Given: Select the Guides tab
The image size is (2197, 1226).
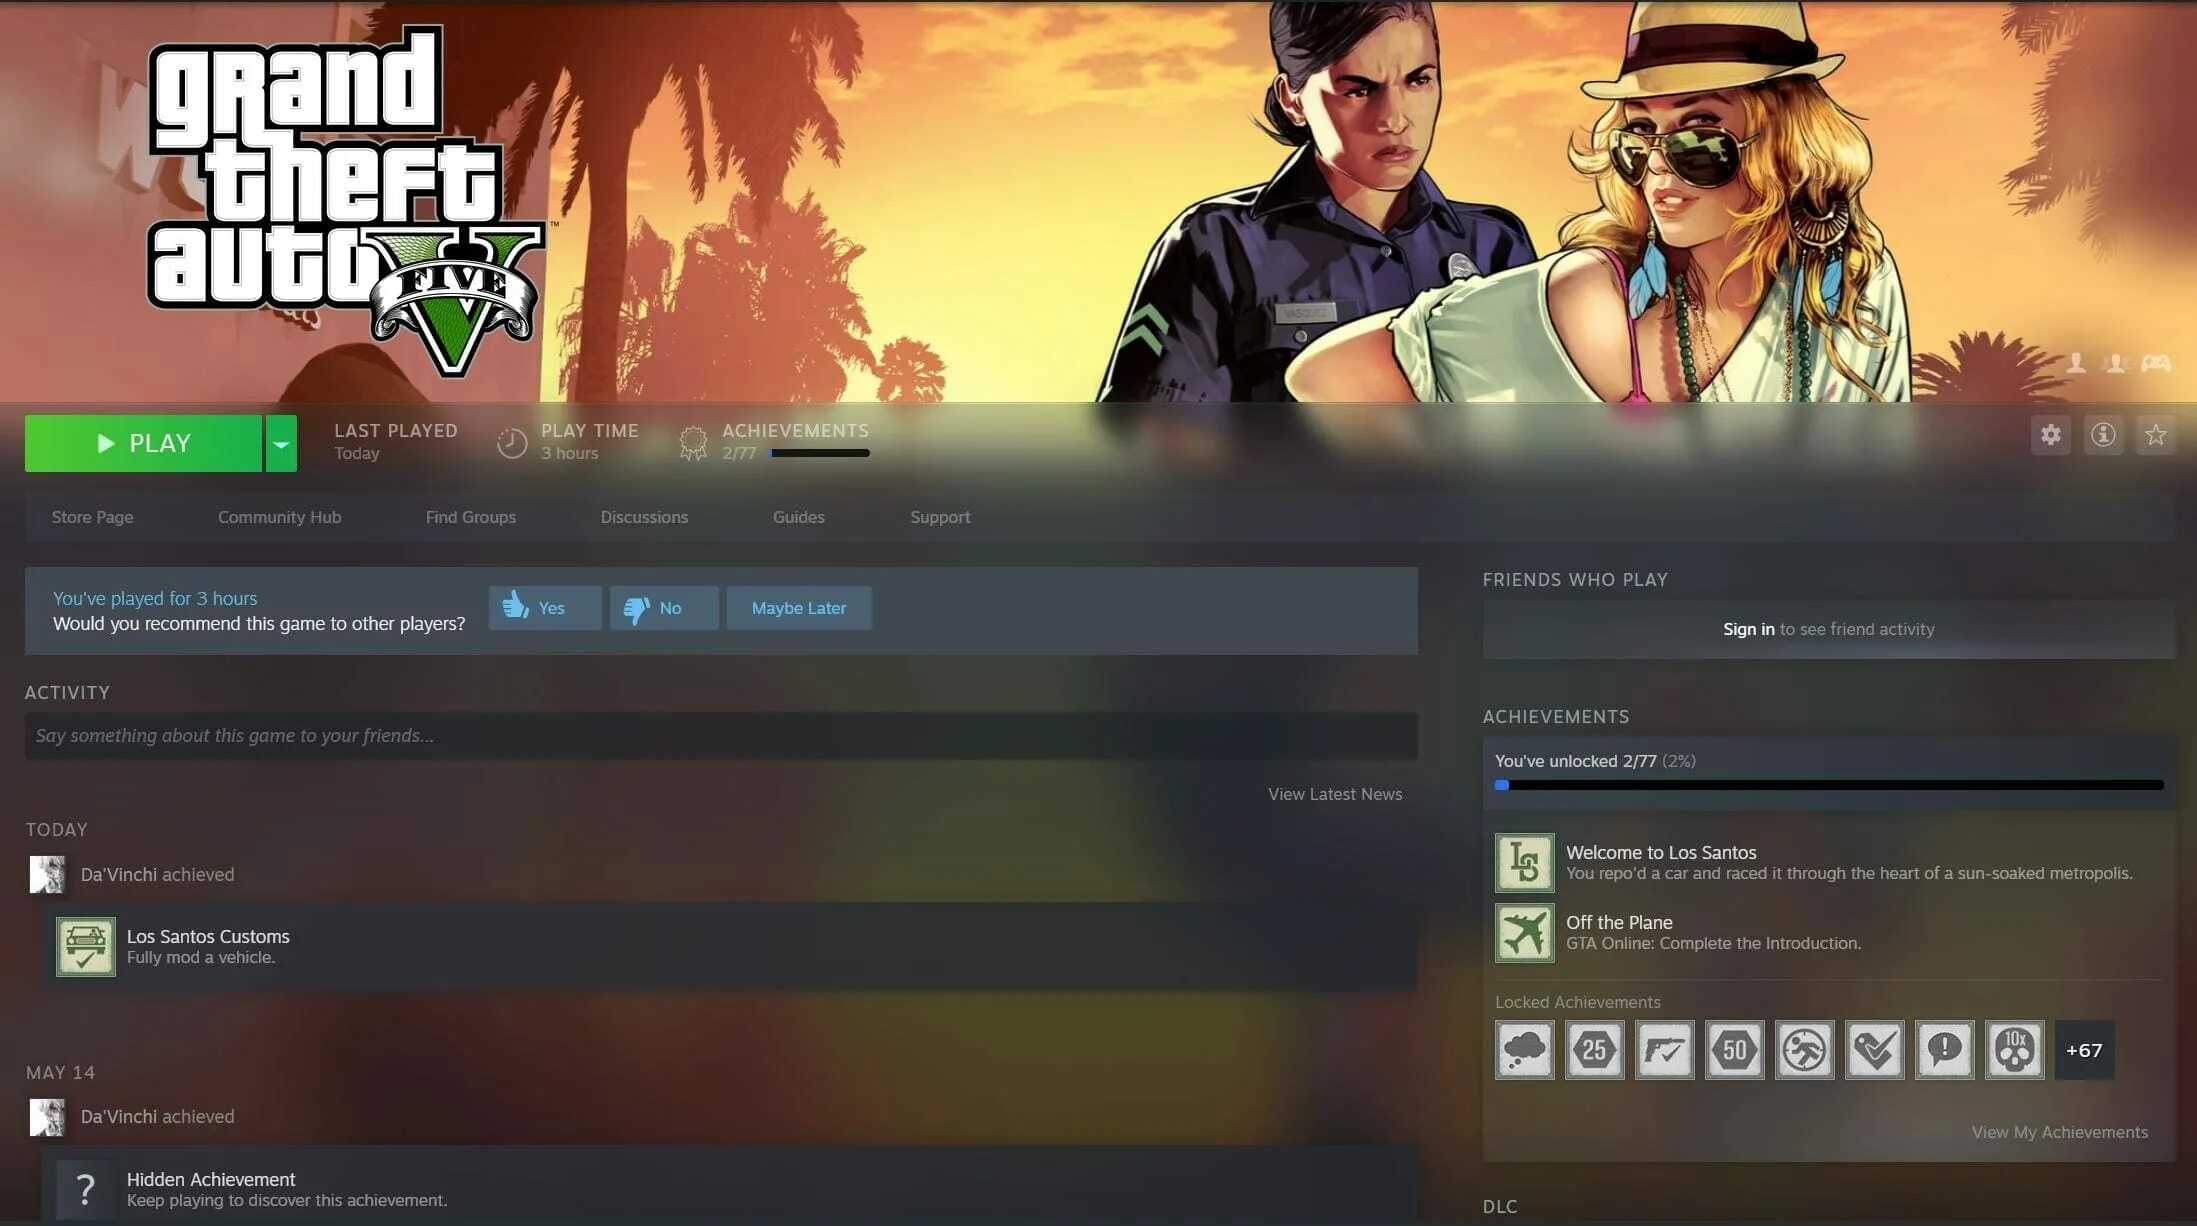Looking at the screenshot, I should click(x=798, y=516).
